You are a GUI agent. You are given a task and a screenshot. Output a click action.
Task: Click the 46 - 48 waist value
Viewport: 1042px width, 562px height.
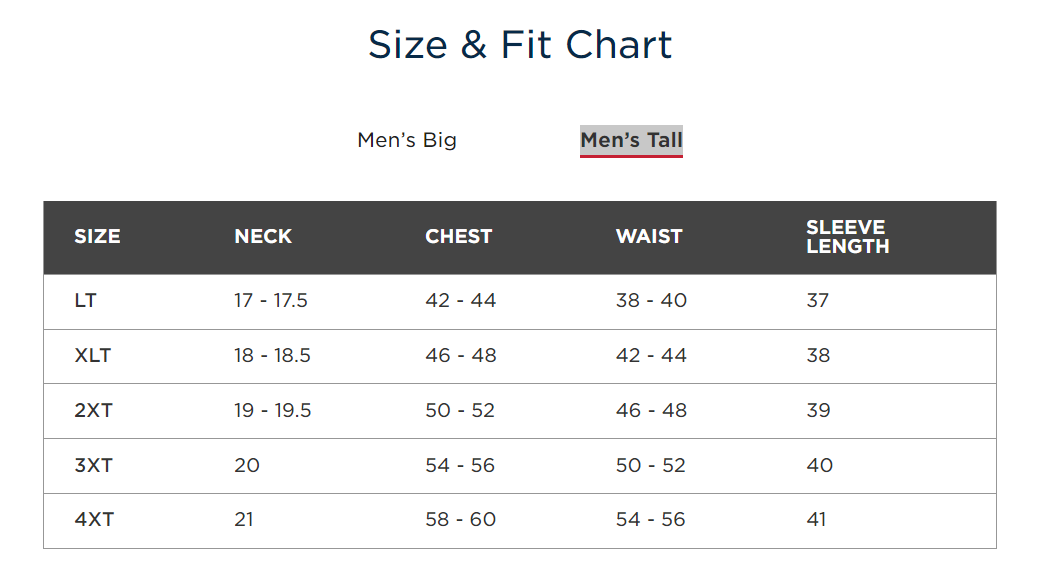[651, 411]
